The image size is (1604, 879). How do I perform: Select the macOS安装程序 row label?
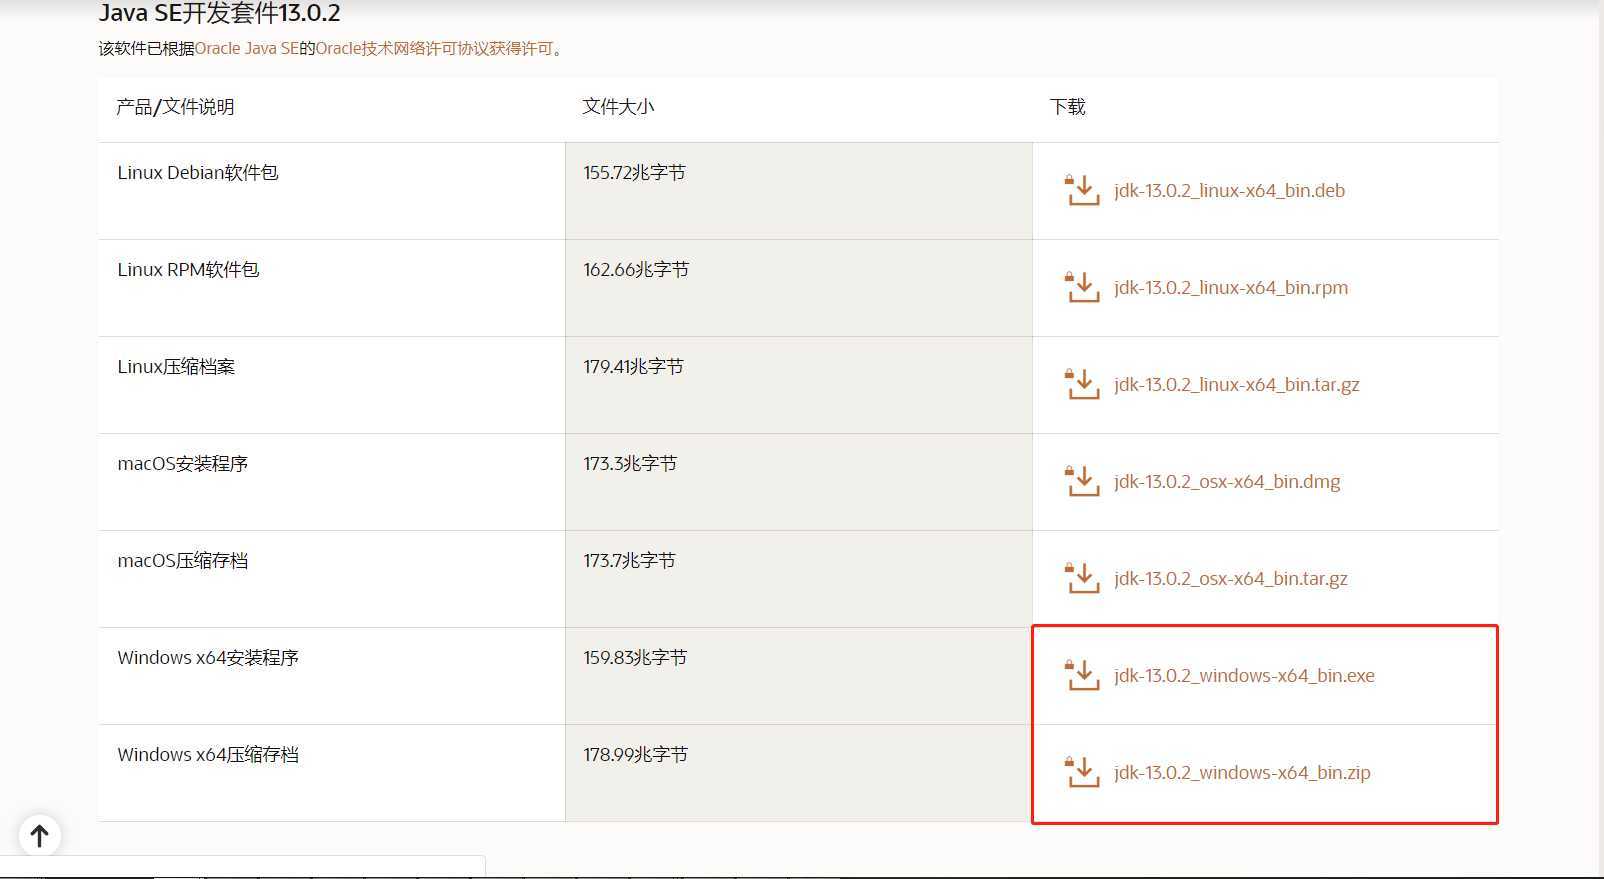pyautogui.click(x=183, y=463)
